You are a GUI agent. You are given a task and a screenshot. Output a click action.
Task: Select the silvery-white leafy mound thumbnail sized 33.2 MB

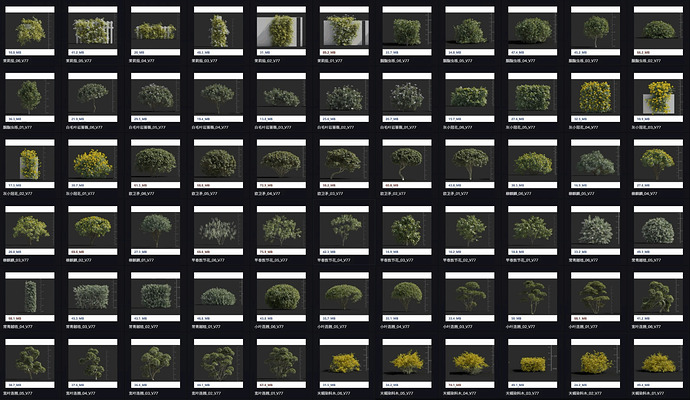pos(595,230)
